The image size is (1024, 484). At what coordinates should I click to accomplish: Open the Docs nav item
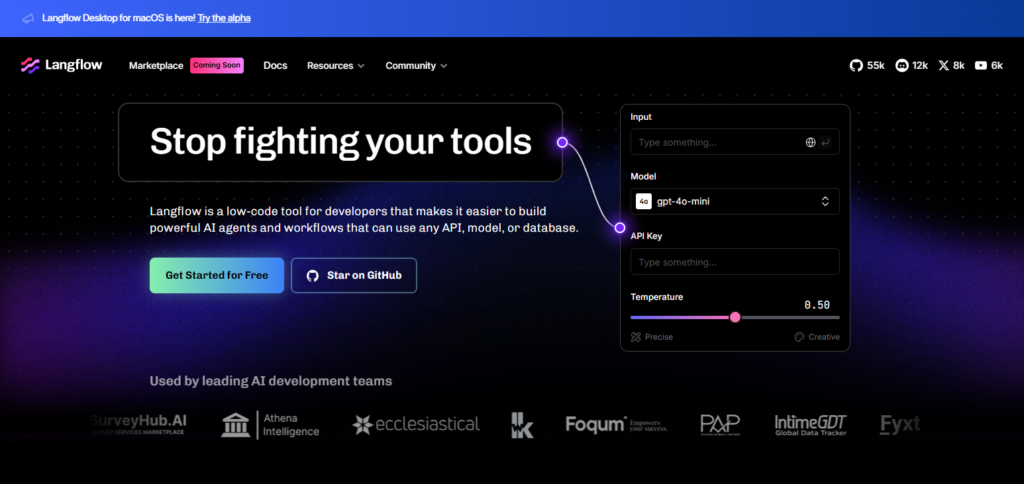(276, 65)
